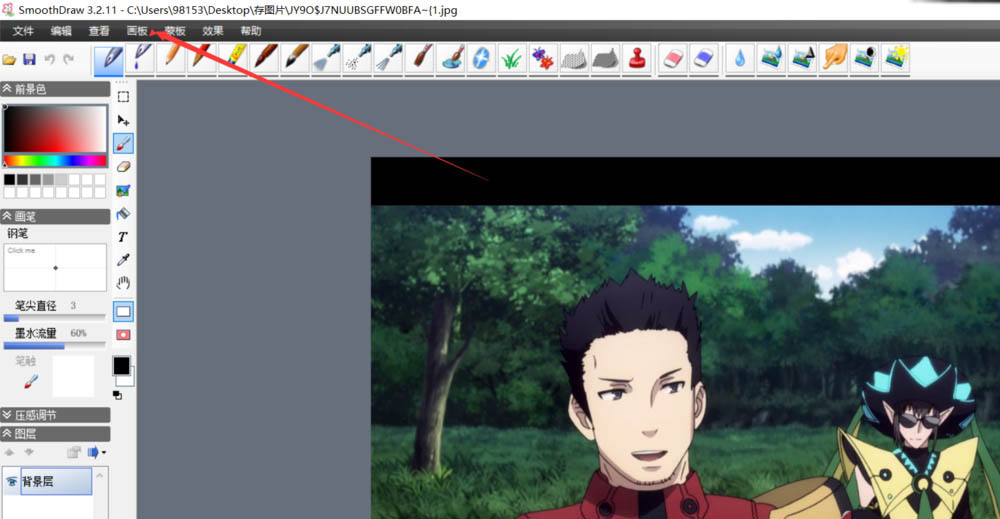Click the open file folder icon
Viewport: 1000px width, 519px height.
pyautogui.click(x=9, y=59)
